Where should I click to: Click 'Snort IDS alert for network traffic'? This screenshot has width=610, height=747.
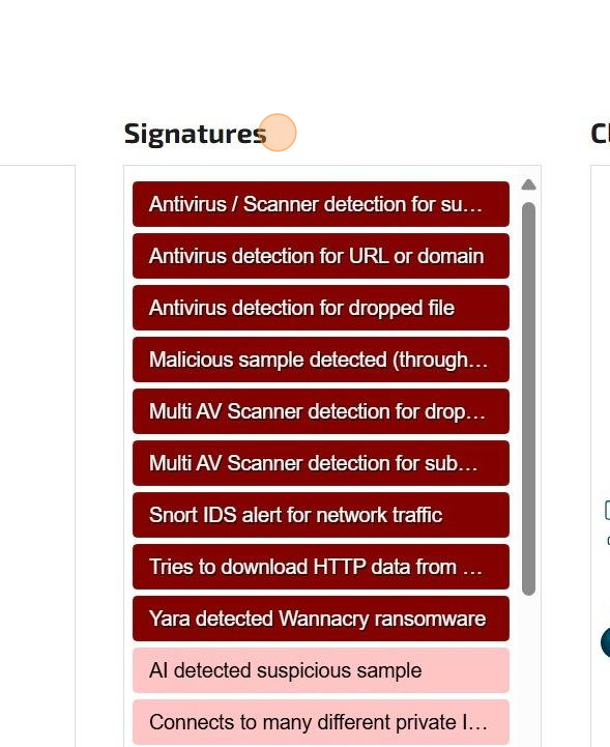tap(320, 516)
